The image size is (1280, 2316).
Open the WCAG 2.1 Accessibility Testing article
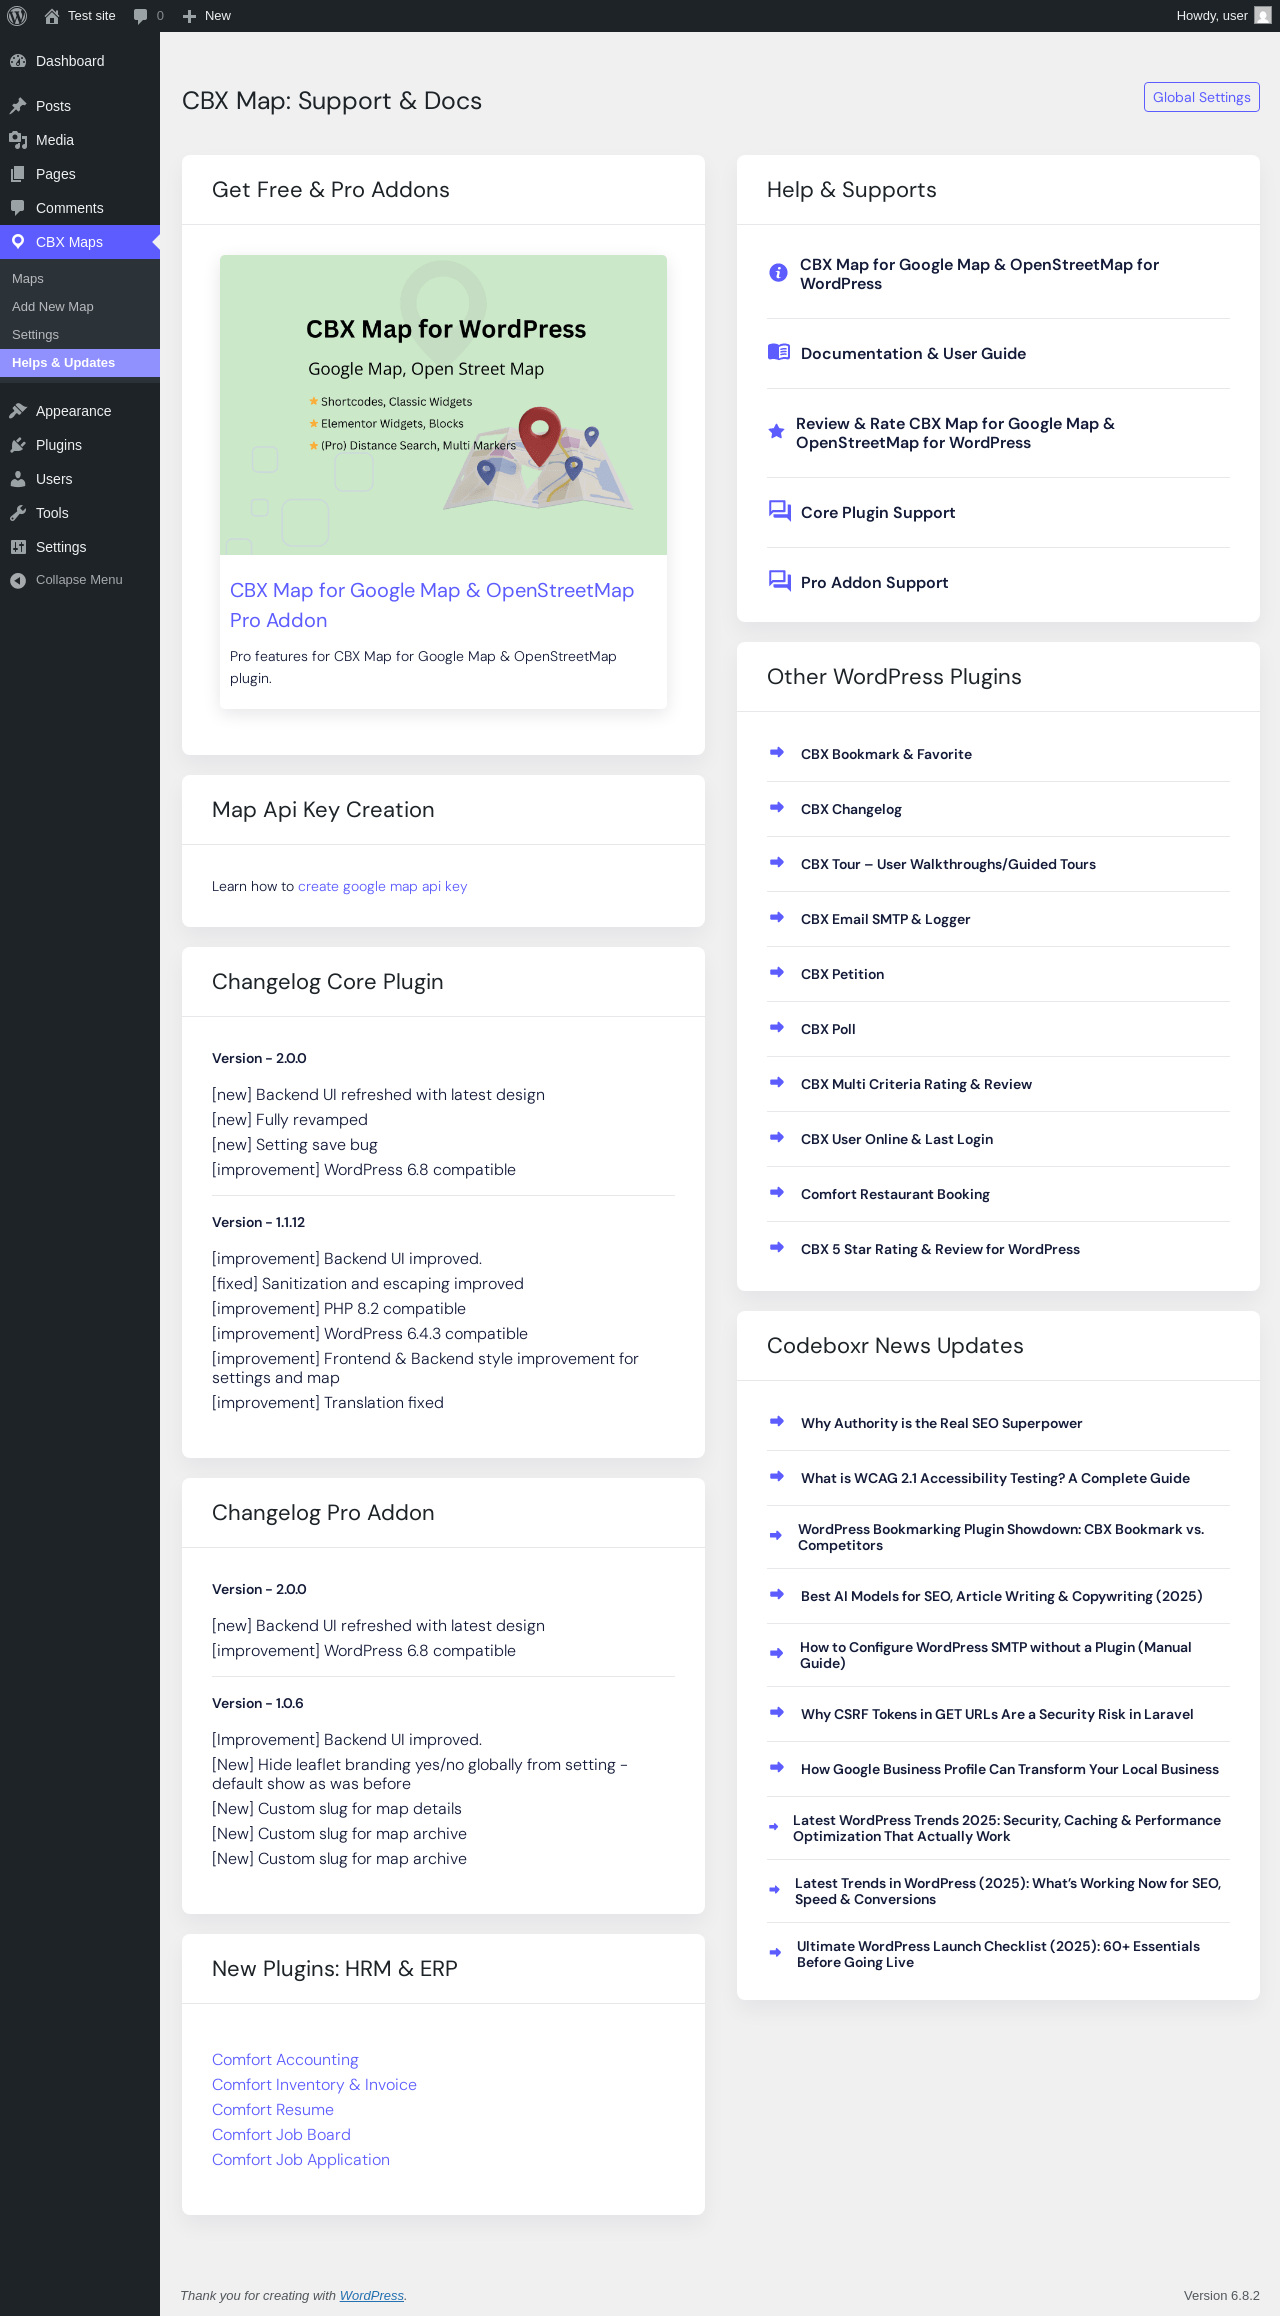click(995, 1478)
